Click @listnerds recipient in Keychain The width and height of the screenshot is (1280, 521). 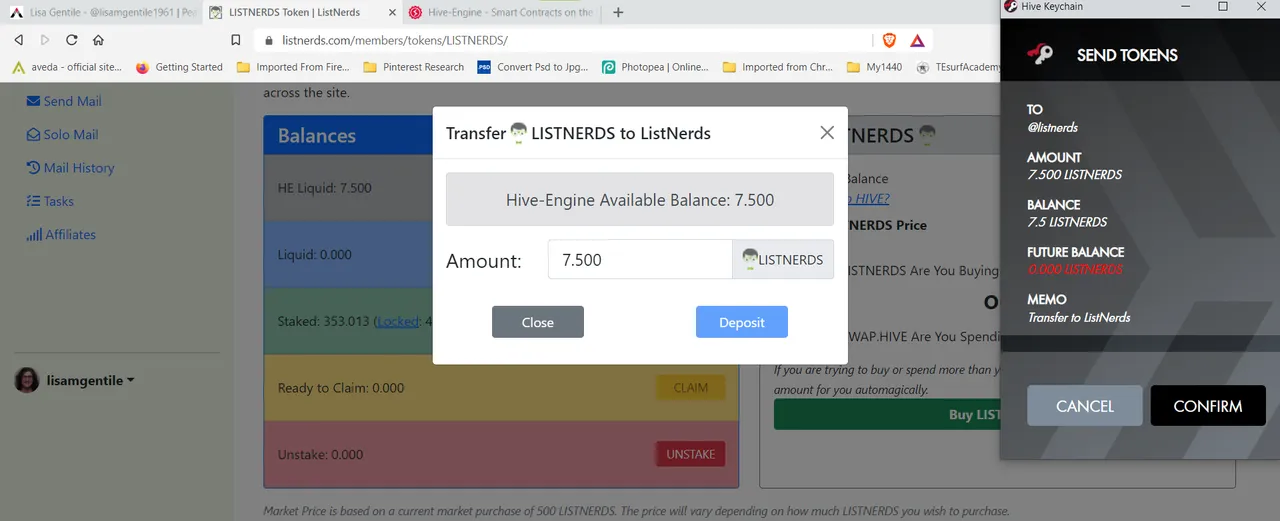(1053, 127)
